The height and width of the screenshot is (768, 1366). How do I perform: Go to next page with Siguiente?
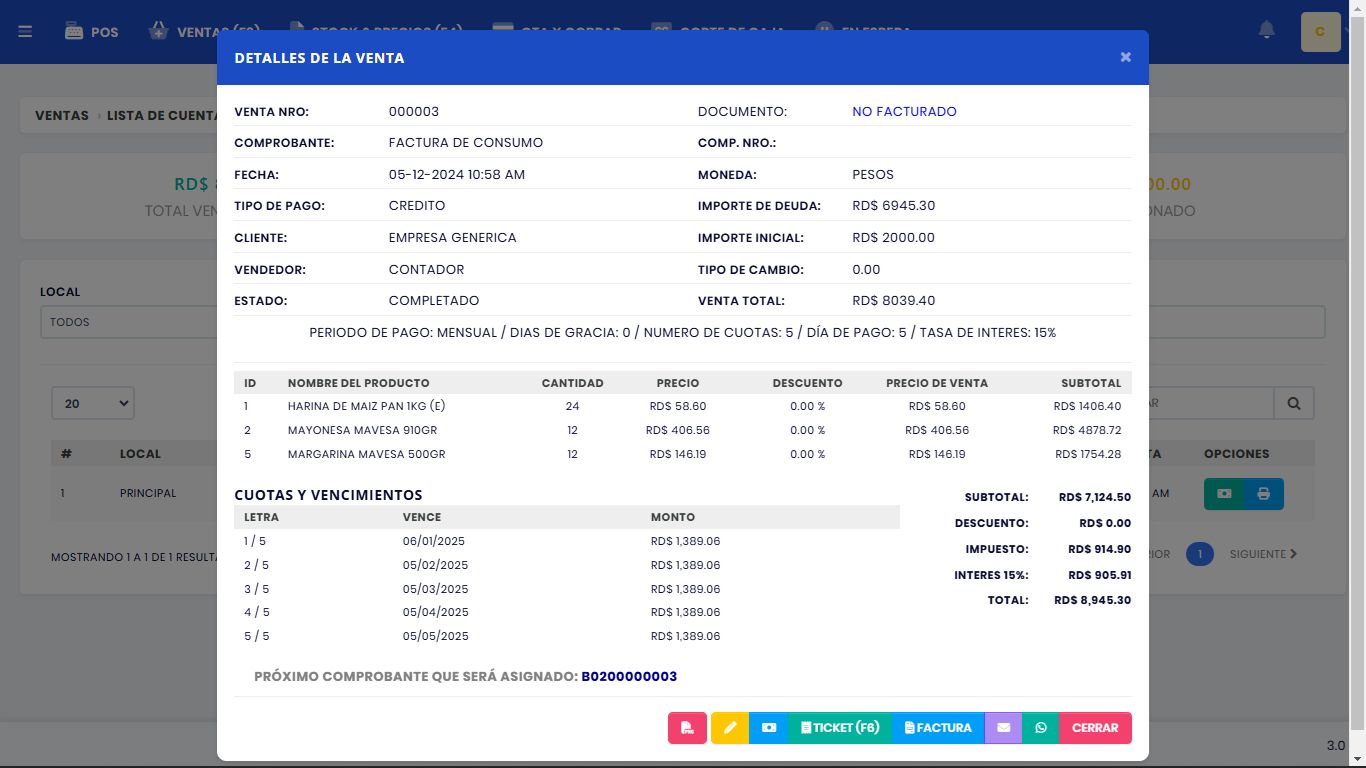tap(1263, 554)
